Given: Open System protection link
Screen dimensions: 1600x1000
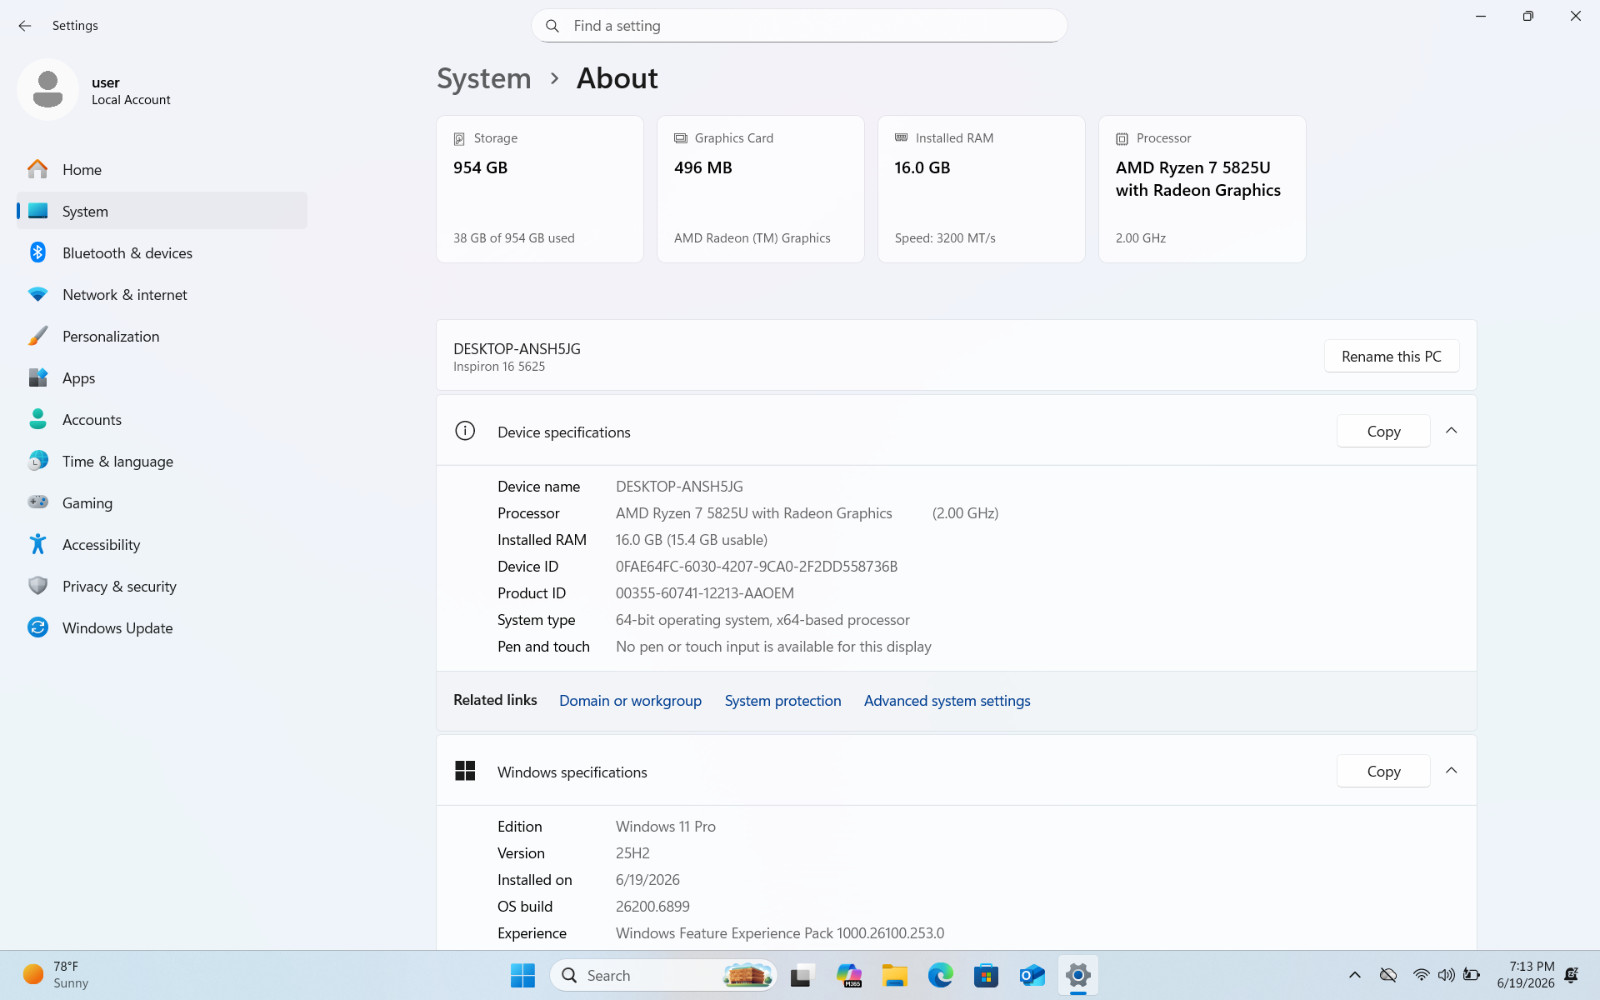Looking at the screenshot, I should (x=783, y=701).
